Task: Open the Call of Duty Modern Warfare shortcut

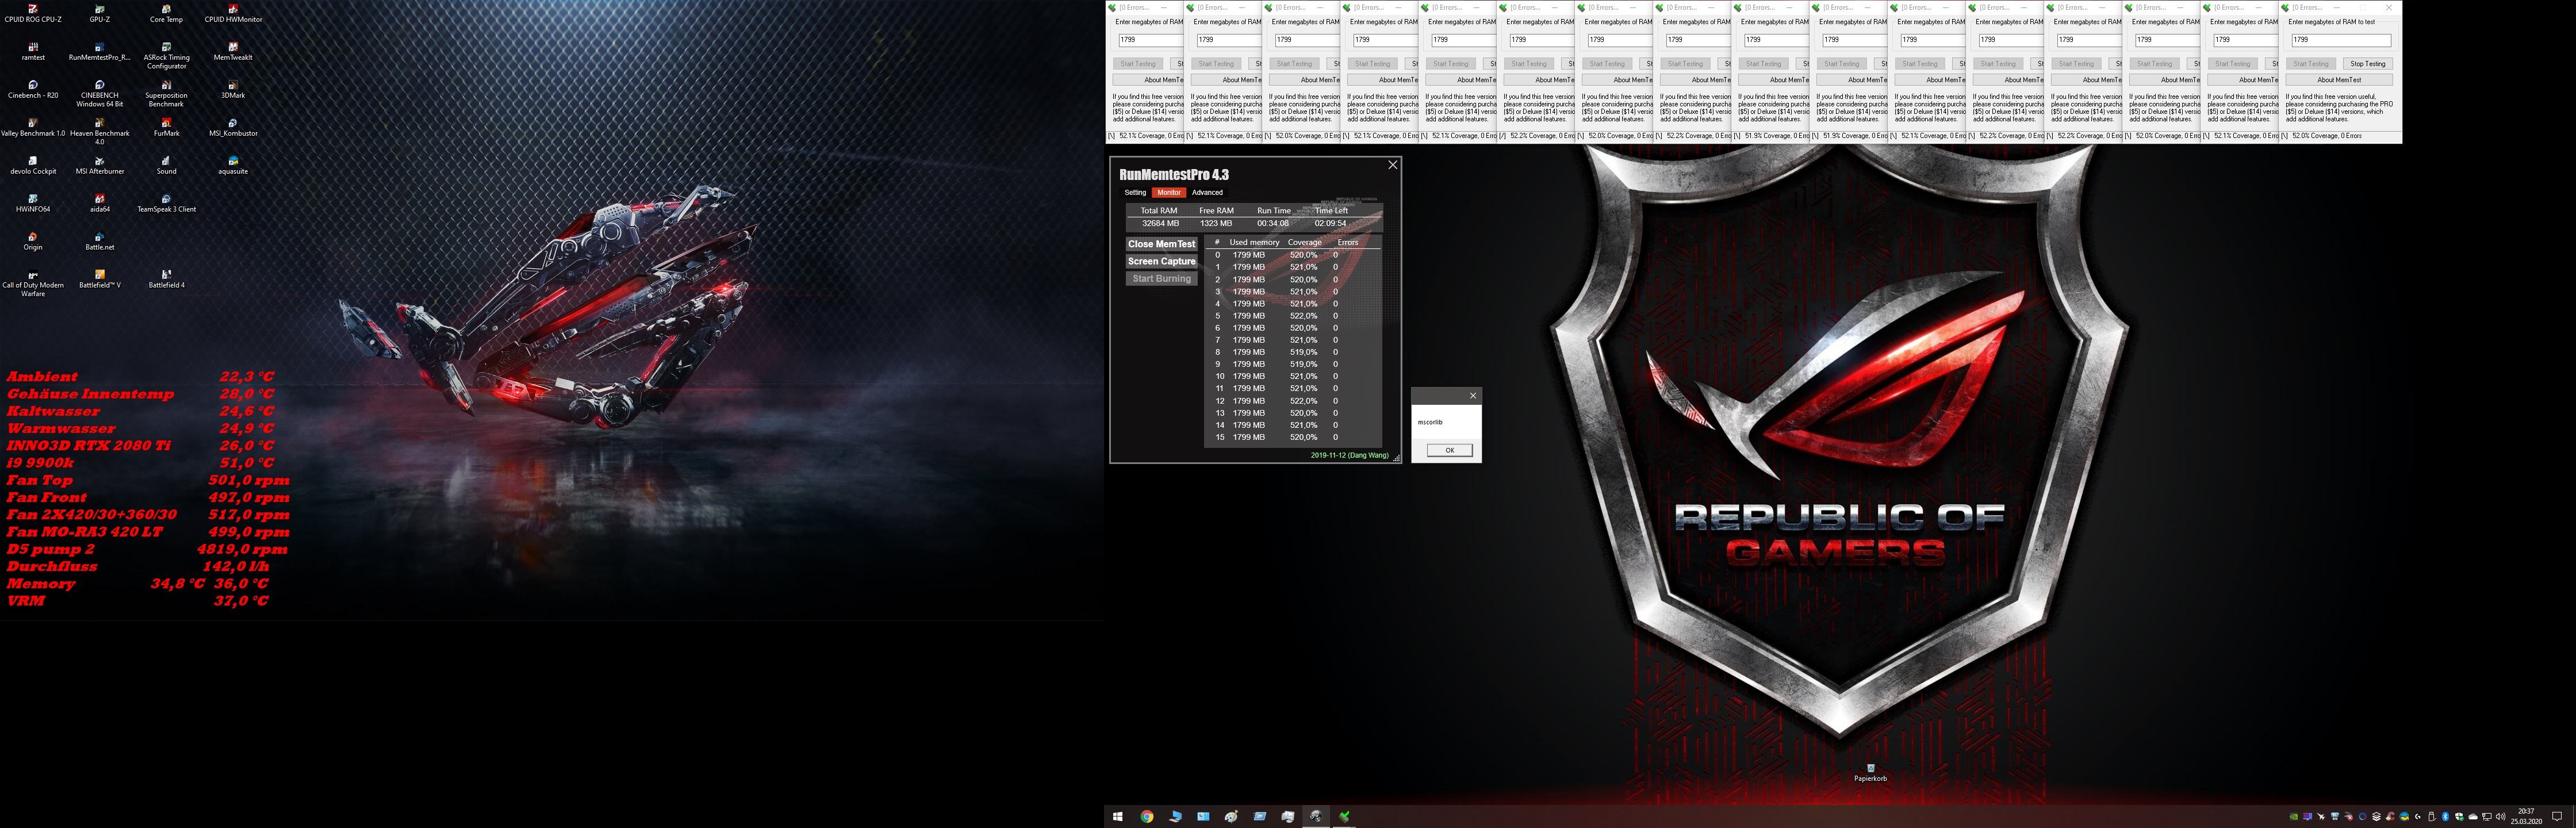Action: (x=33, y=283)
